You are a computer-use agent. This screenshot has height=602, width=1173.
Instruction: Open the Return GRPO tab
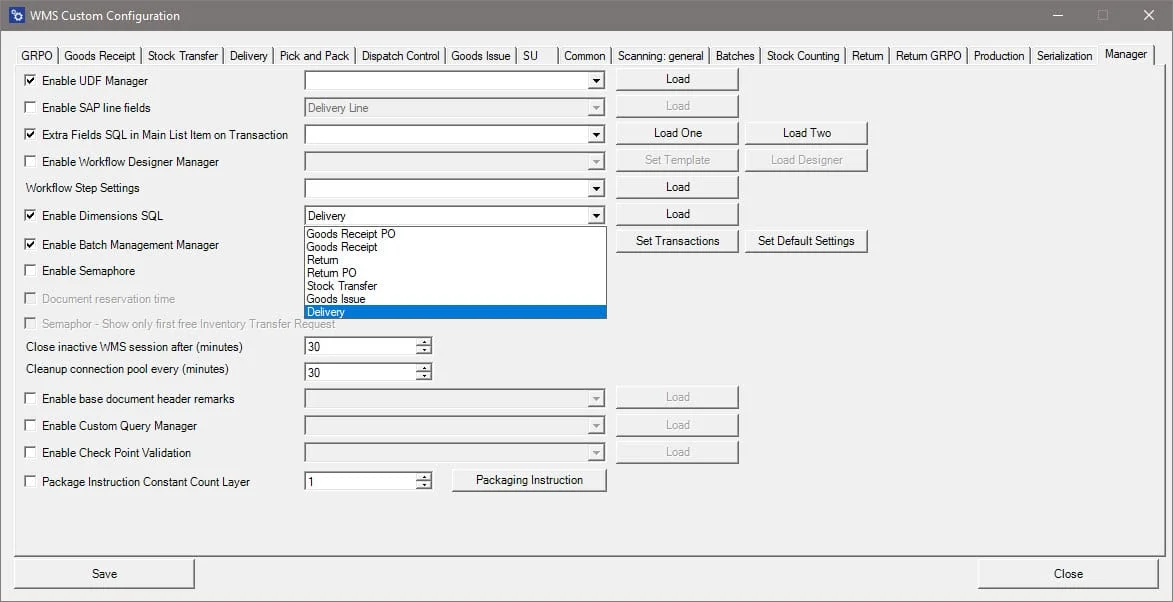pos(928,56)
